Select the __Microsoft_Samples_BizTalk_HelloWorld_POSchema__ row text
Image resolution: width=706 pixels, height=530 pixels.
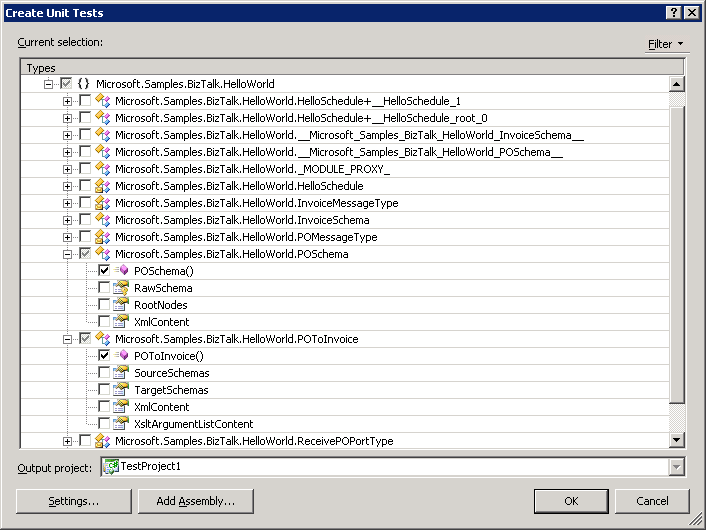(339, 152)
